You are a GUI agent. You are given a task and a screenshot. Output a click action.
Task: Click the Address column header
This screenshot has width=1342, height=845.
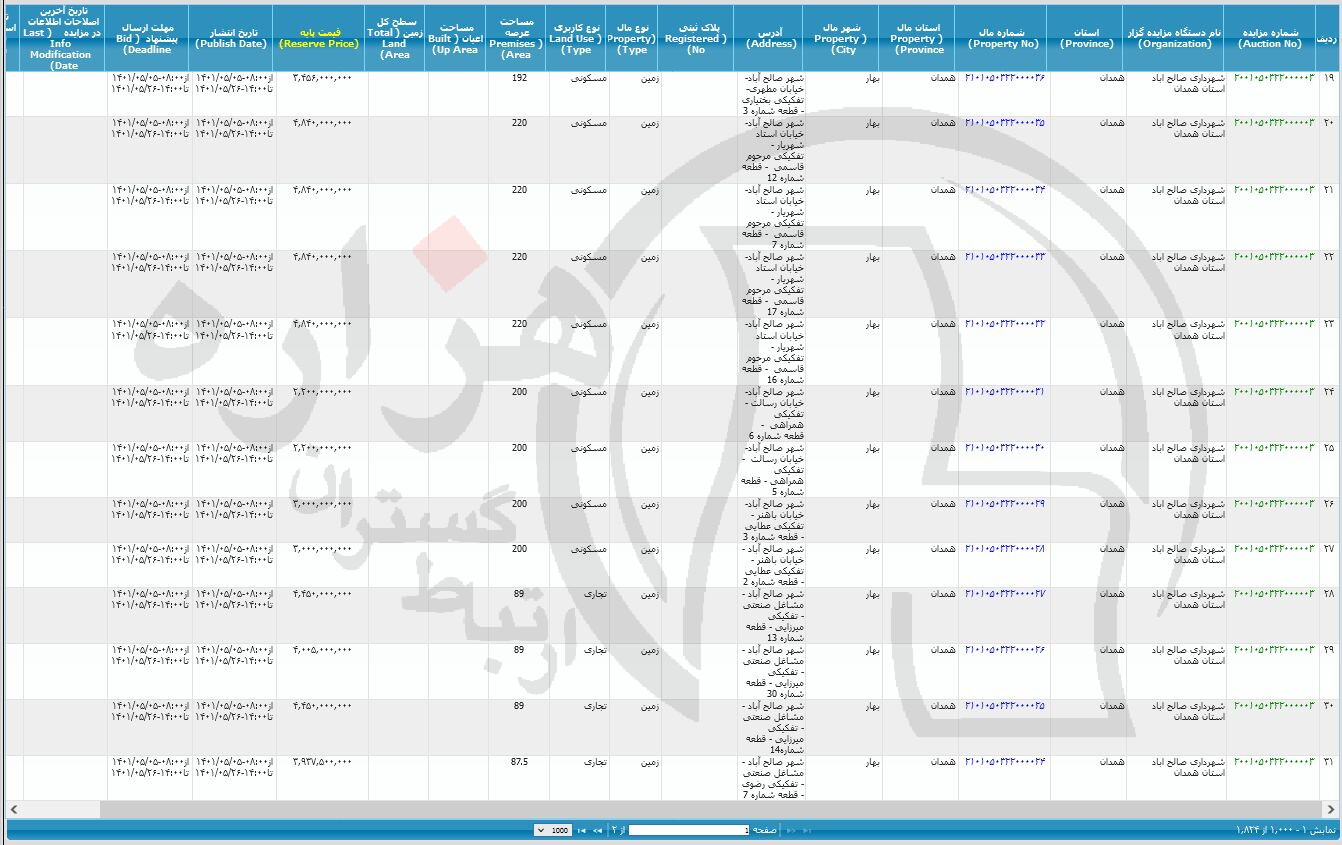772,38
